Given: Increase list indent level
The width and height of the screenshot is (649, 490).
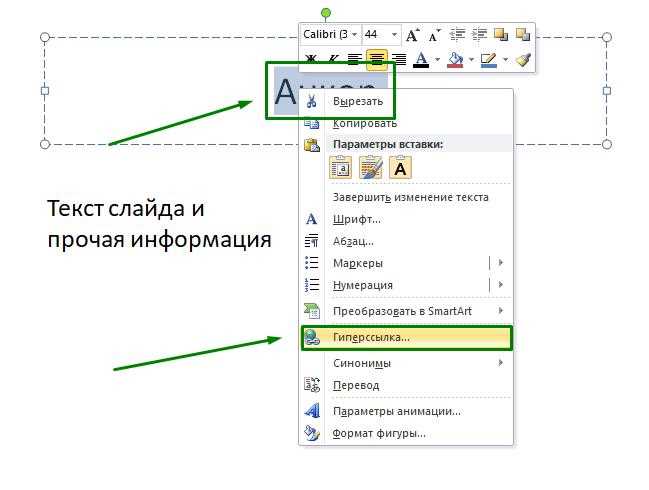Looking at the screenshot, I should tap(479, 35).
